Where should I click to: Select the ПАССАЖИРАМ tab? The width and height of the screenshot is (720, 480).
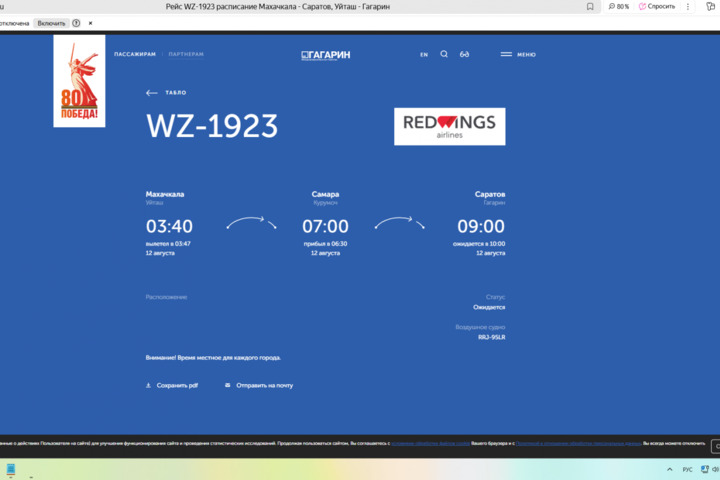click(x=135, y=54)
